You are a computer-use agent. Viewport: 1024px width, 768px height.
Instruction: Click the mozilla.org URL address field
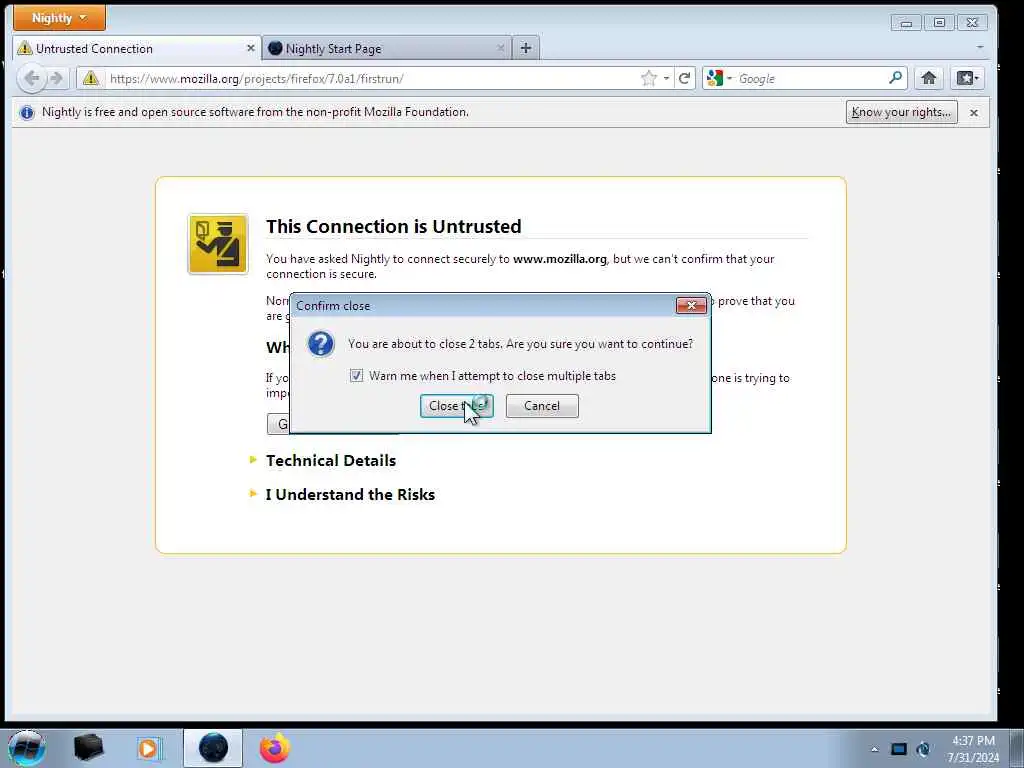point(372,78)
